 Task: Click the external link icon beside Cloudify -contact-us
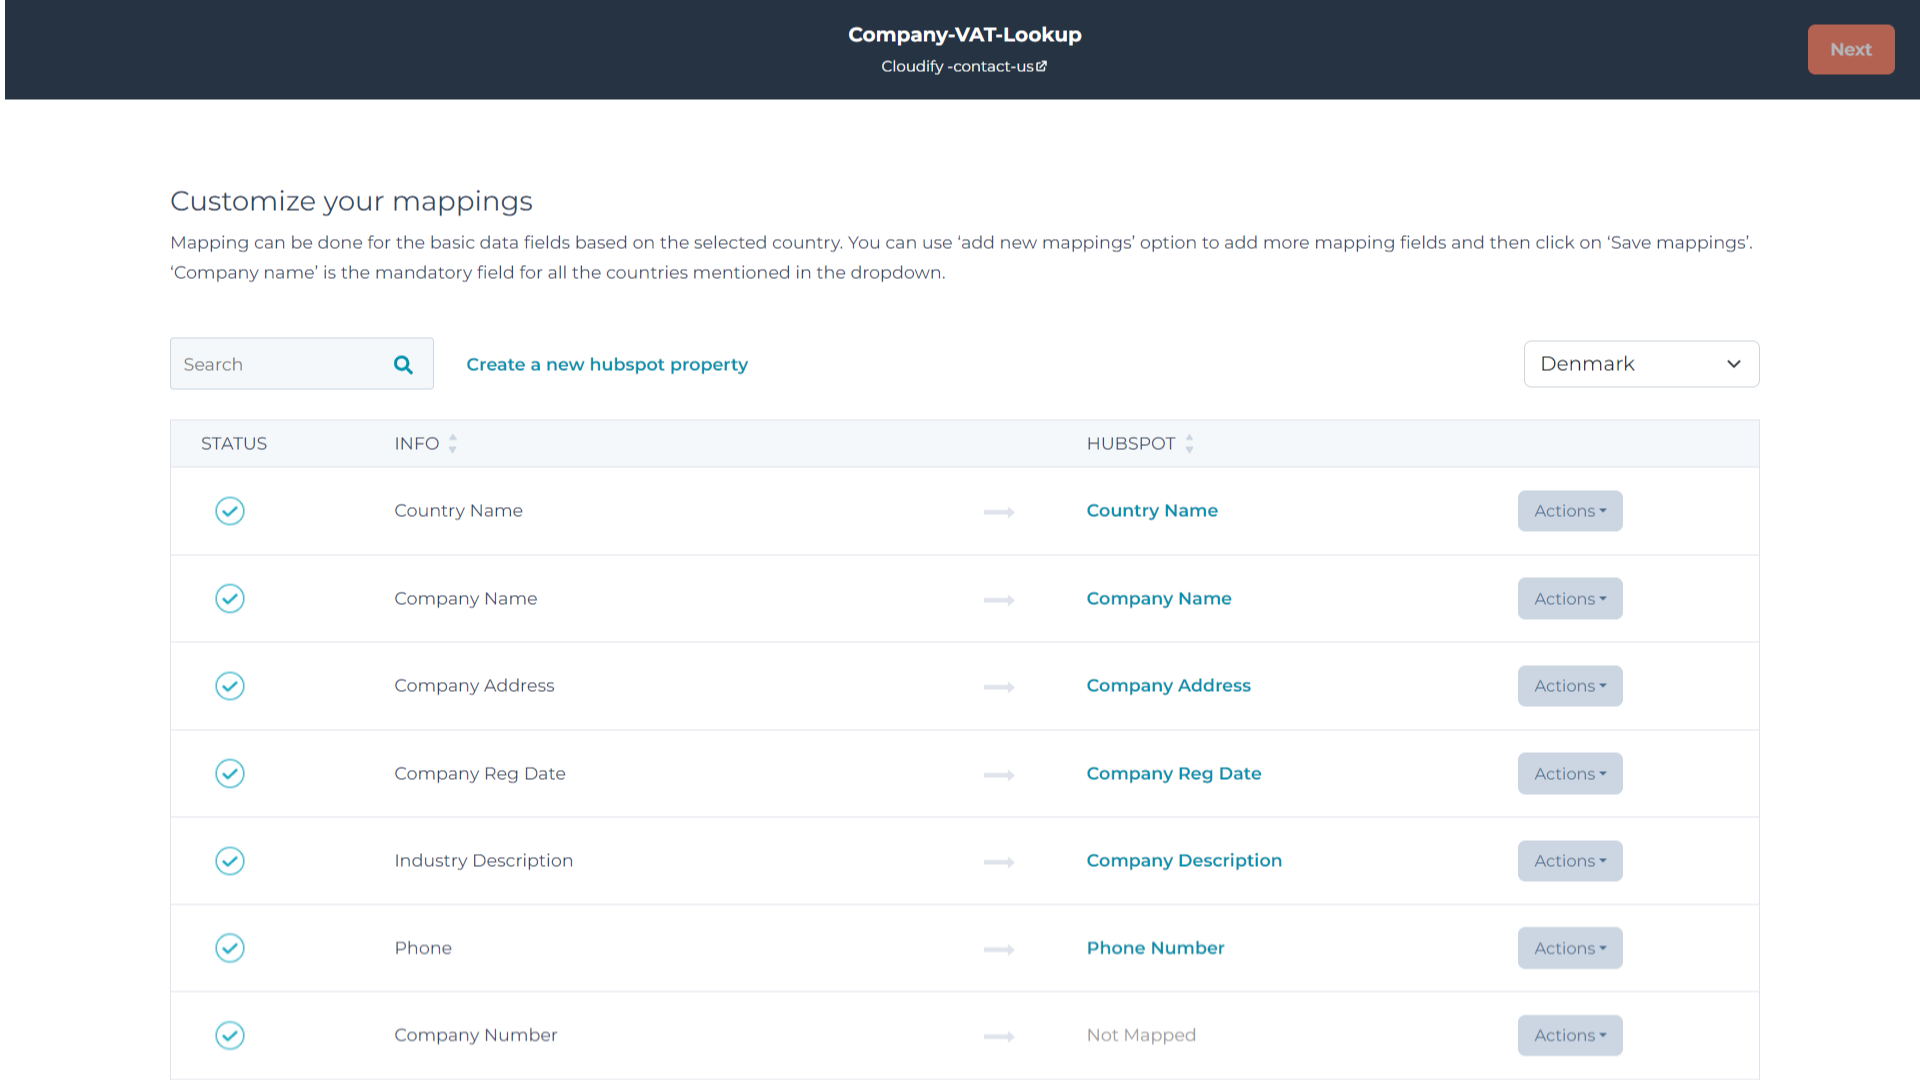click(1041, 66)
